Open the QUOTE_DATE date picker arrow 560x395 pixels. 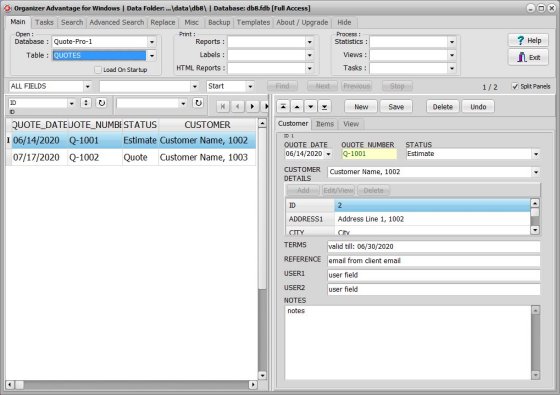tap(328, 154)
